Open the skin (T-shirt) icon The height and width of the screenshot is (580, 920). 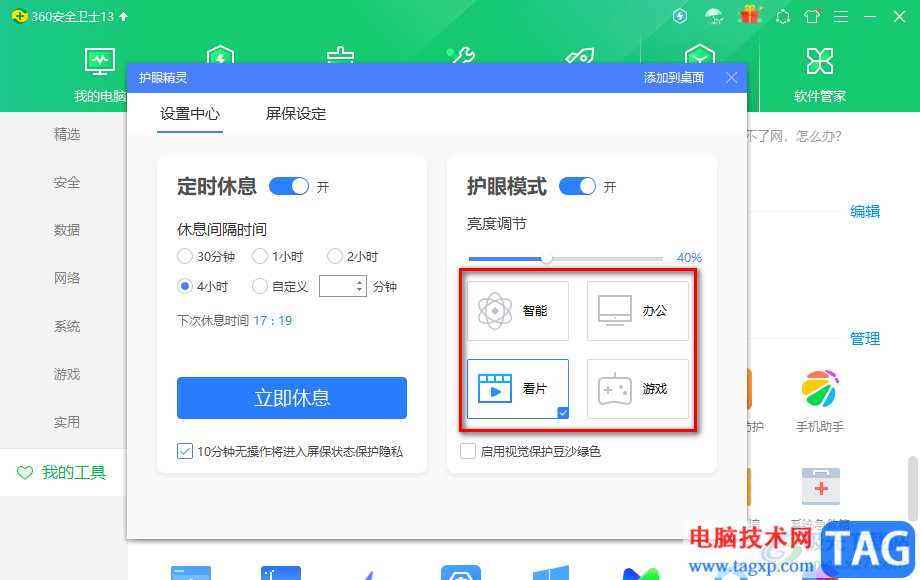point(813,16)
